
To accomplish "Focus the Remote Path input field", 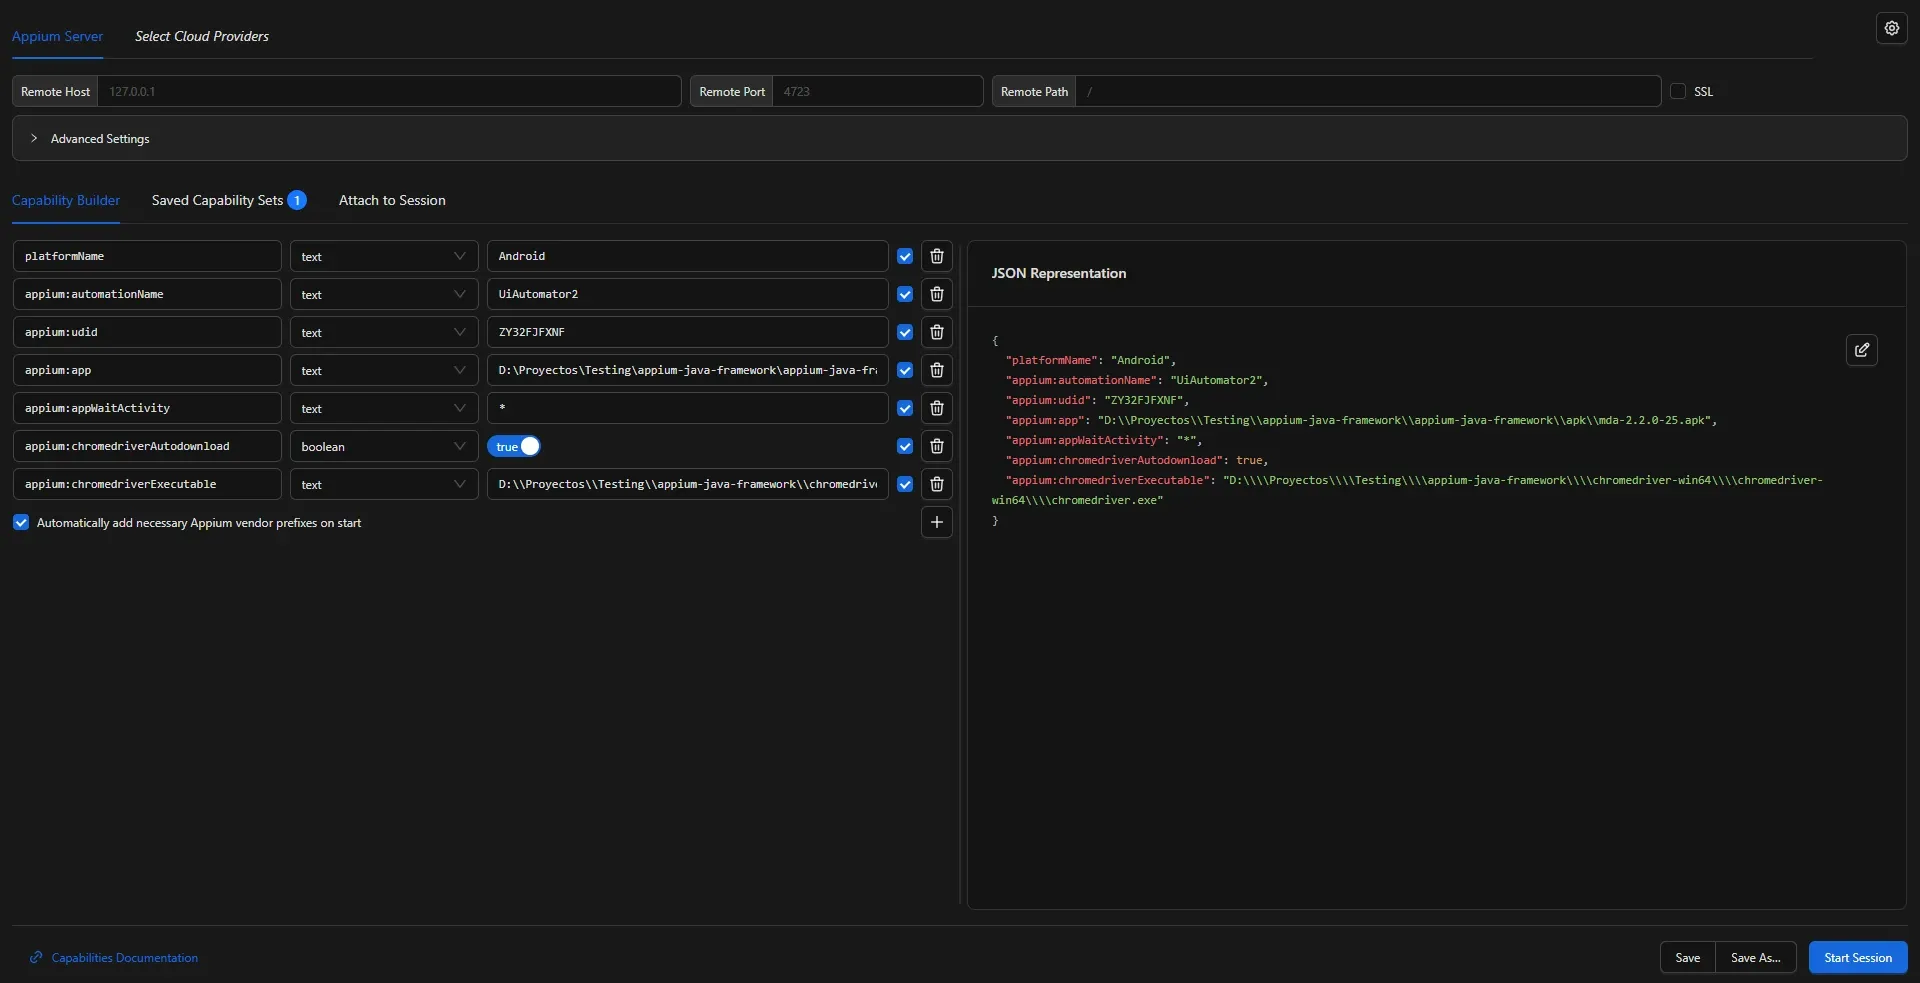I will (1368, 91).
